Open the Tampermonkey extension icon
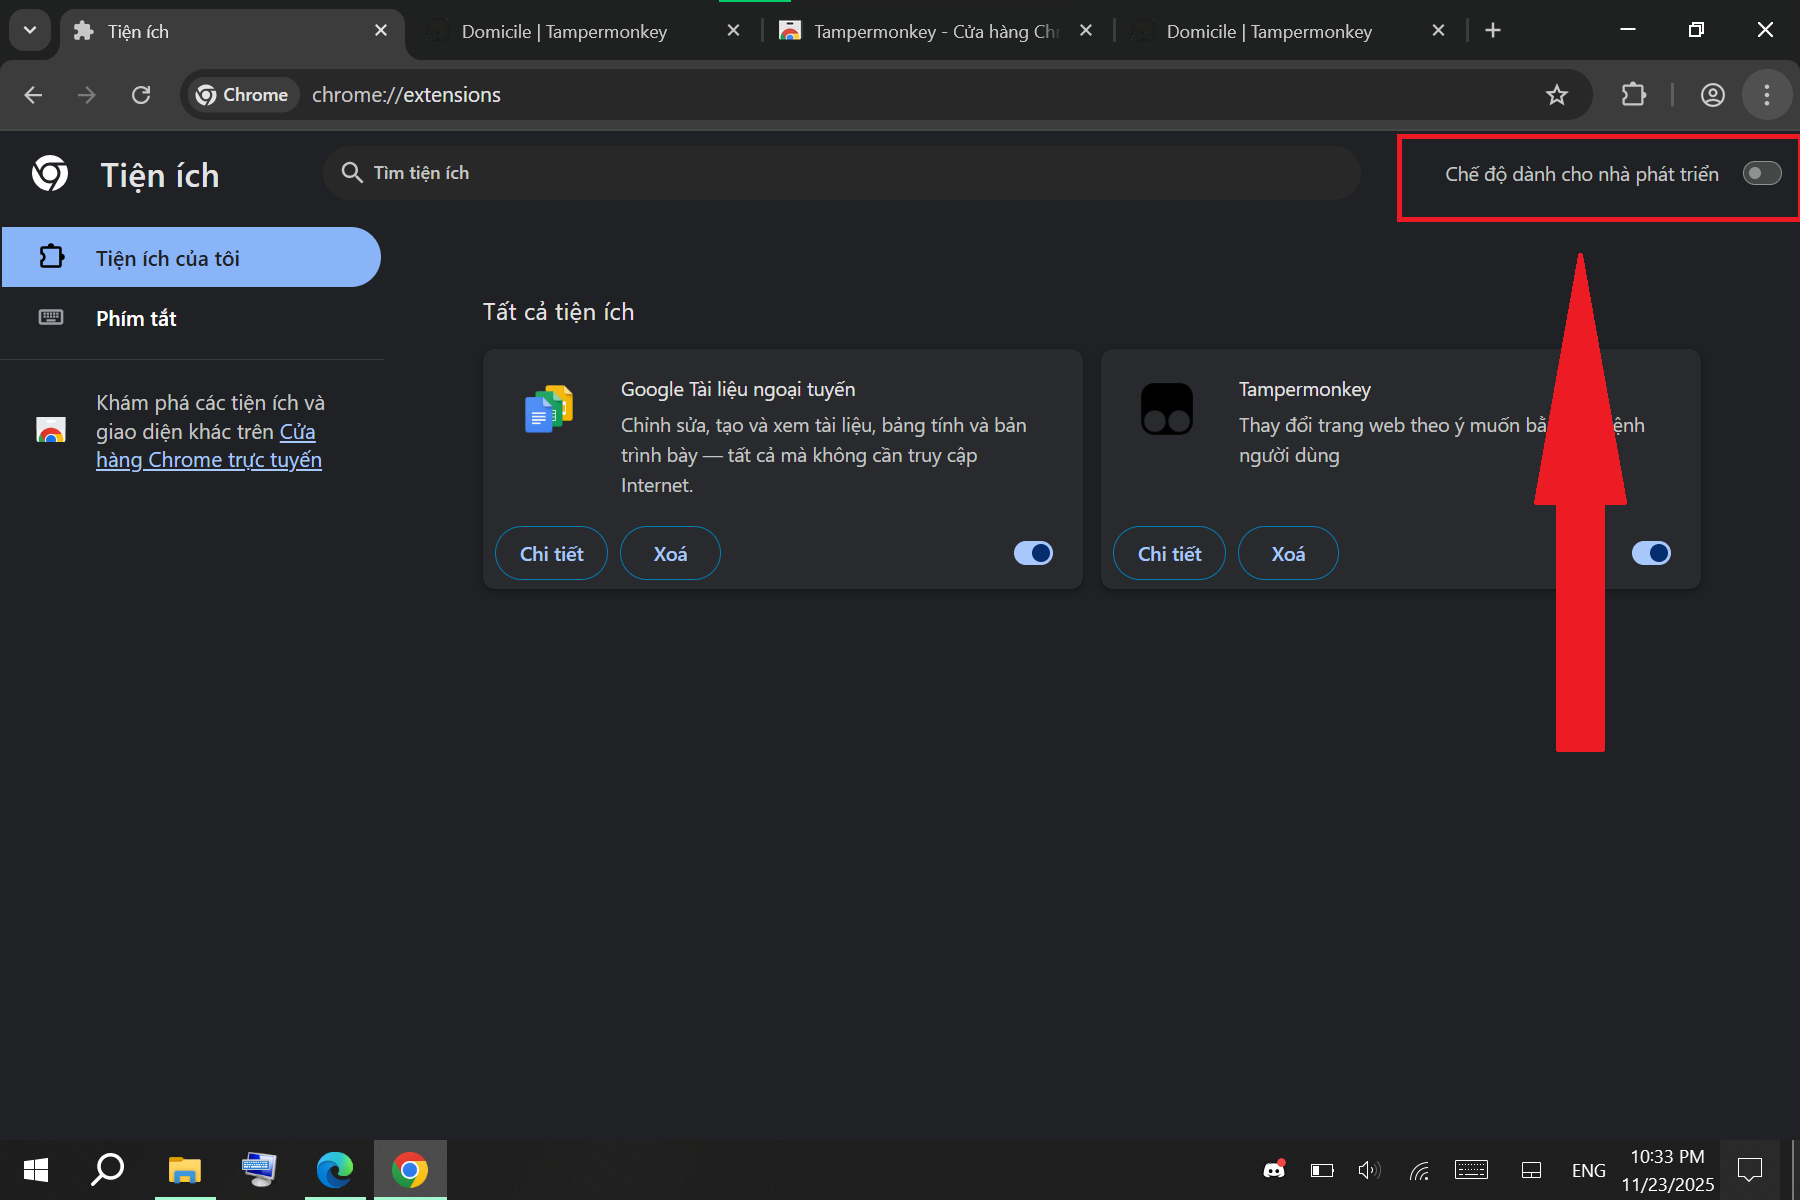Screen dimensions: 1800x1200 tap(1166, 408)
